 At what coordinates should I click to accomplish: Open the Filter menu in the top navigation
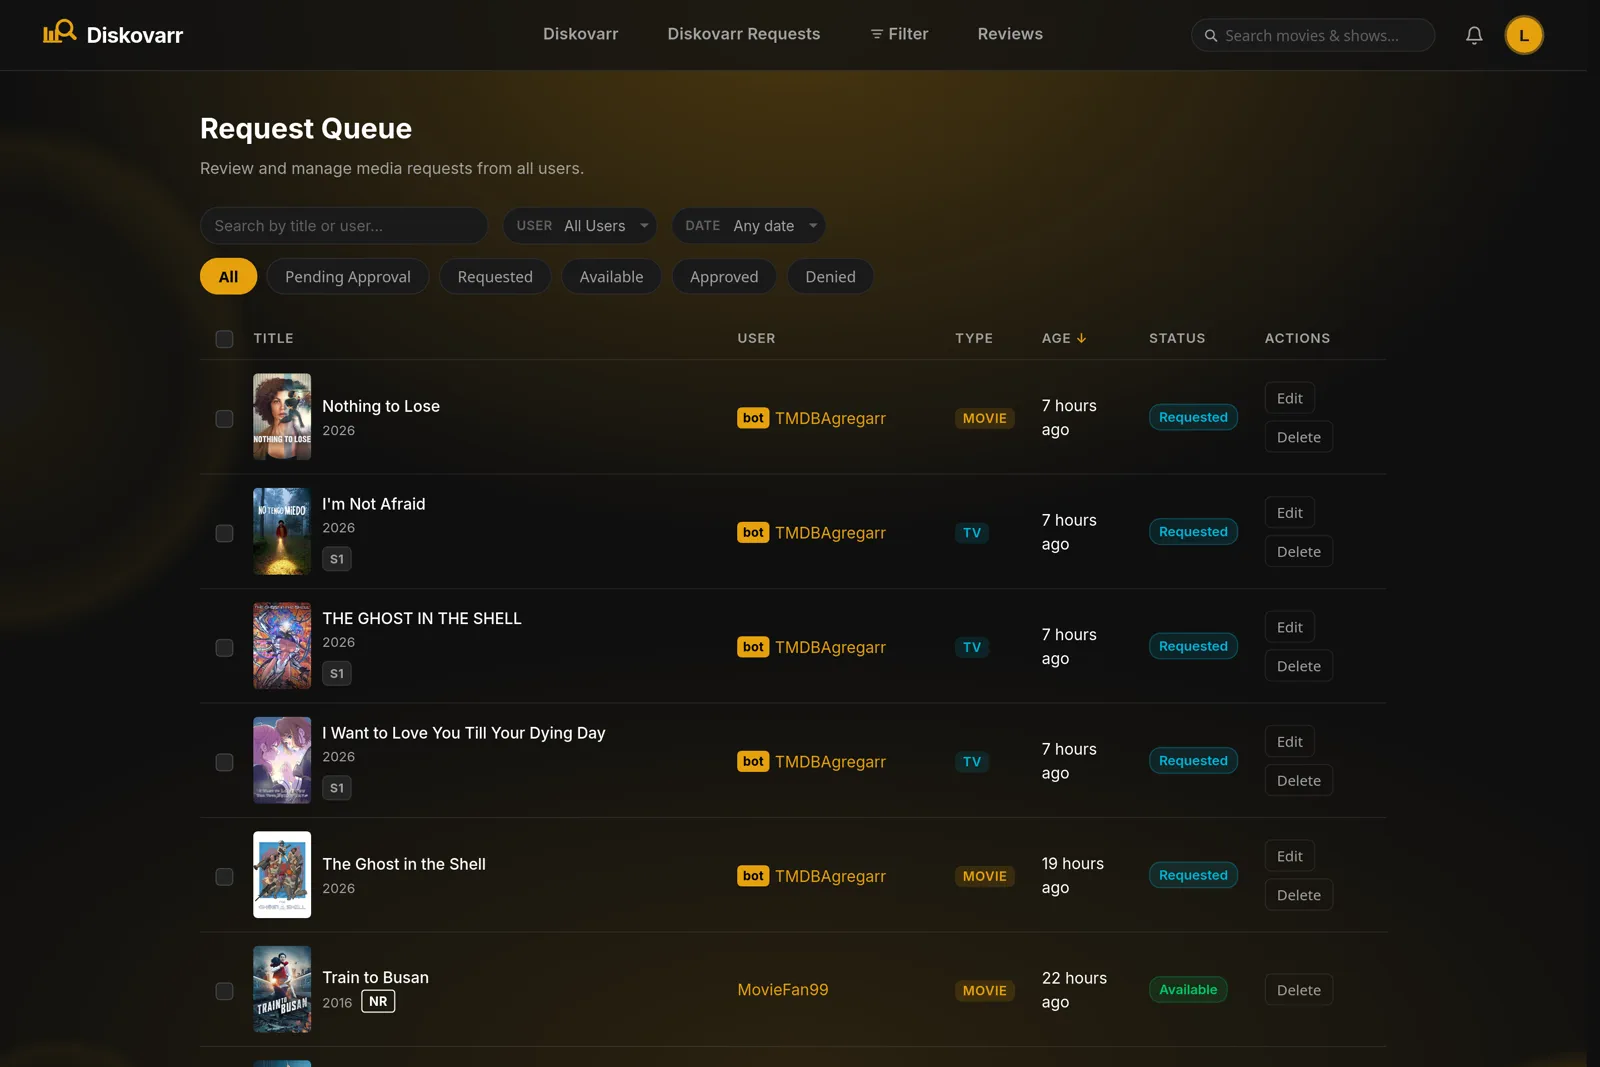coord(899,34)
